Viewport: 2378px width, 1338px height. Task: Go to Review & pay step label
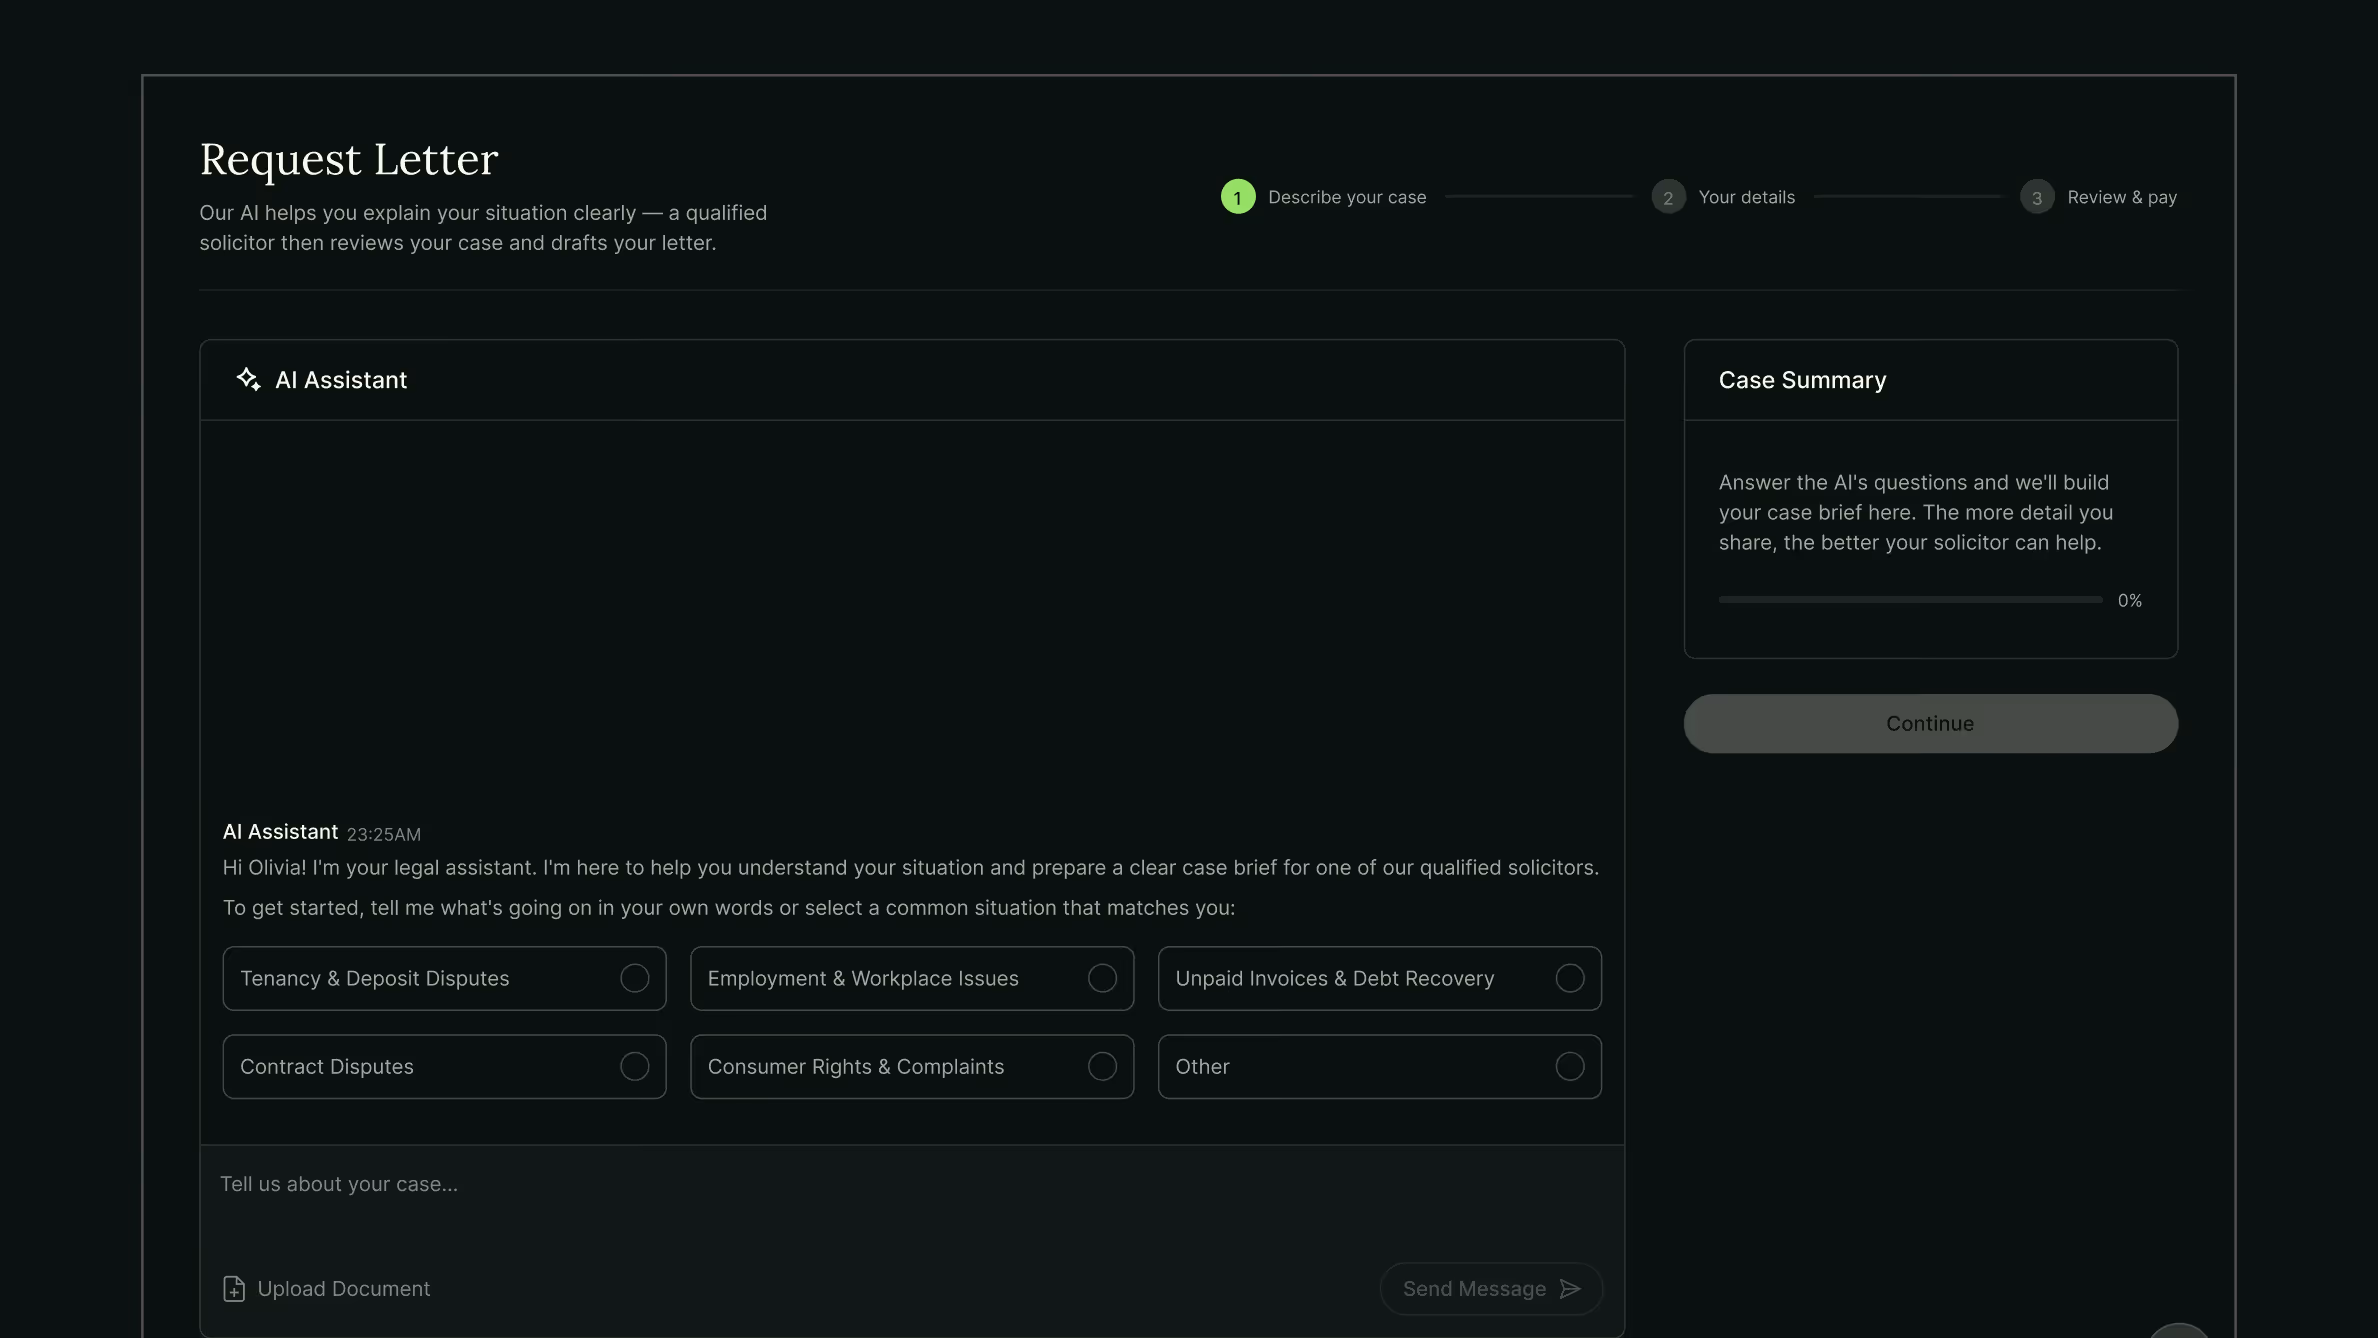coord(2122,197)
